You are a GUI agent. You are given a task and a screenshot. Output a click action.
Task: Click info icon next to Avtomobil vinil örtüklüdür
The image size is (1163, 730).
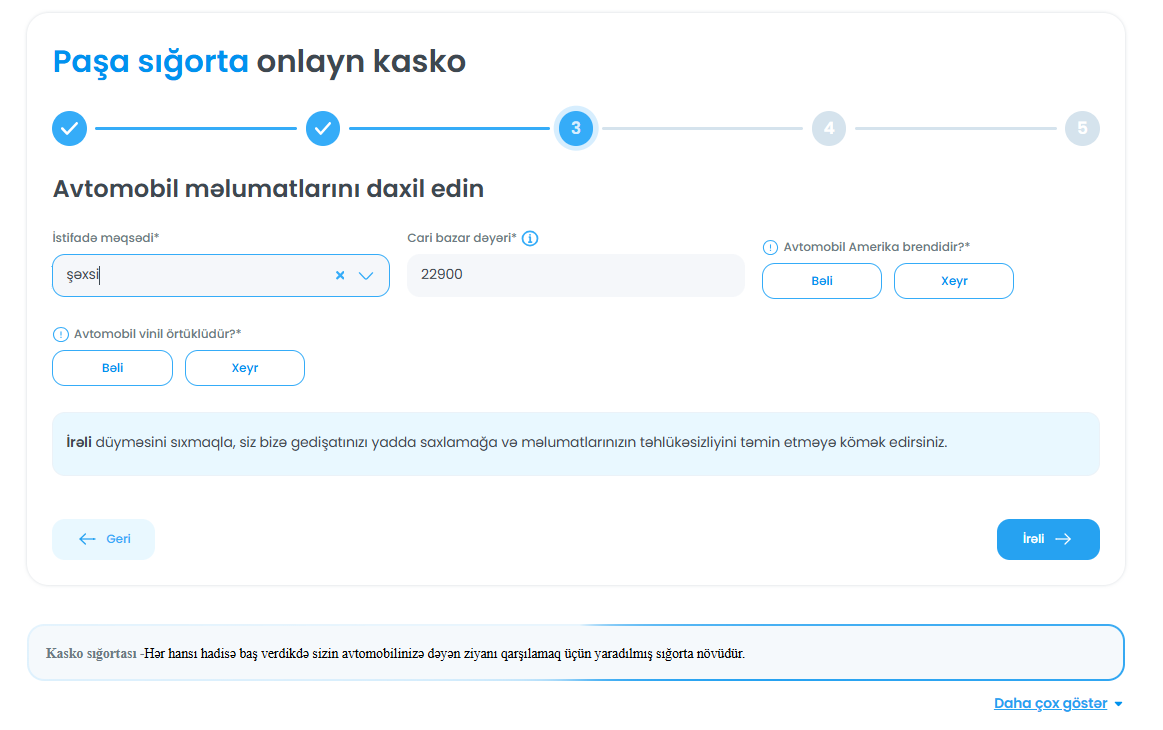coord(60,334)
